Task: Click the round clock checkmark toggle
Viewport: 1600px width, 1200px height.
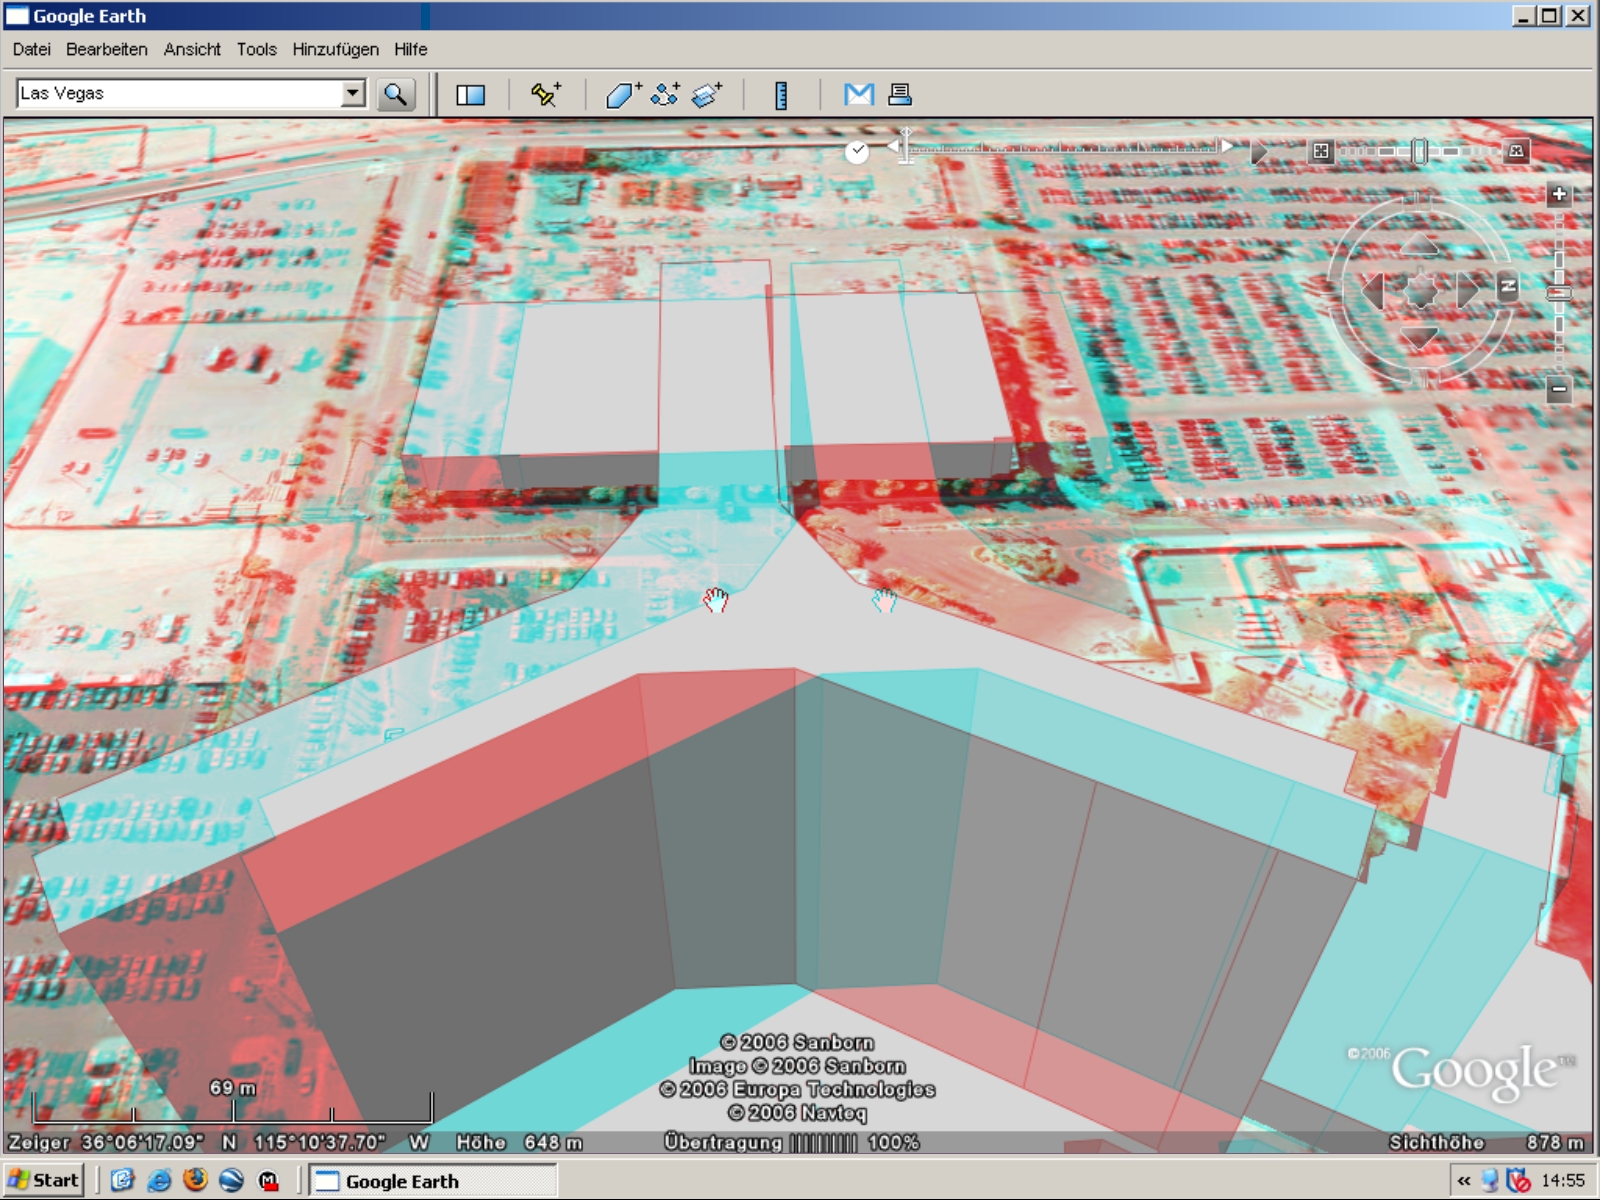Action: point(857,151)
